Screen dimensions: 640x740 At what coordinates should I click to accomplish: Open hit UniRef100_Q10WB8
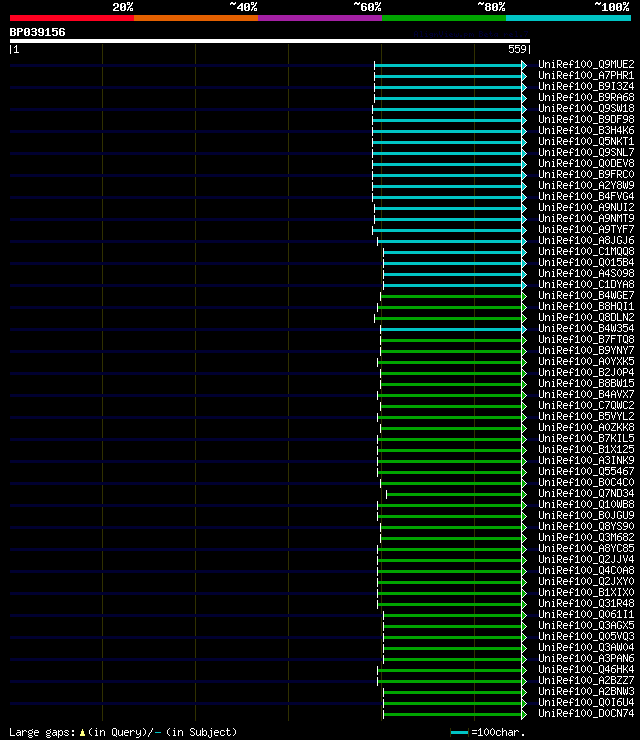pyautogui.click(x=586, y=505)
